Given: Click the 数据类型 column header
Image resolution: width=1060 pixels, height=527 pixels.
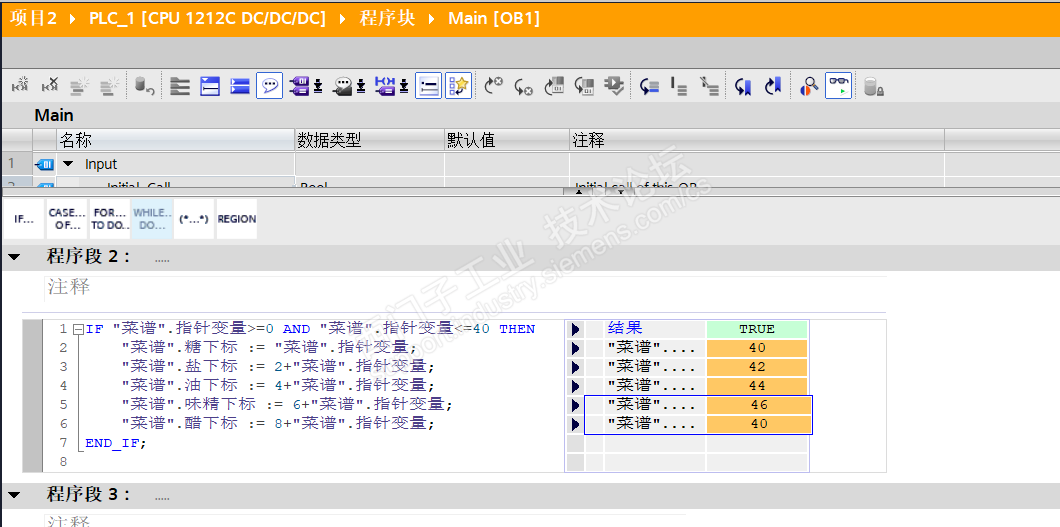Looking at the screenshot, I should point(370,140).
